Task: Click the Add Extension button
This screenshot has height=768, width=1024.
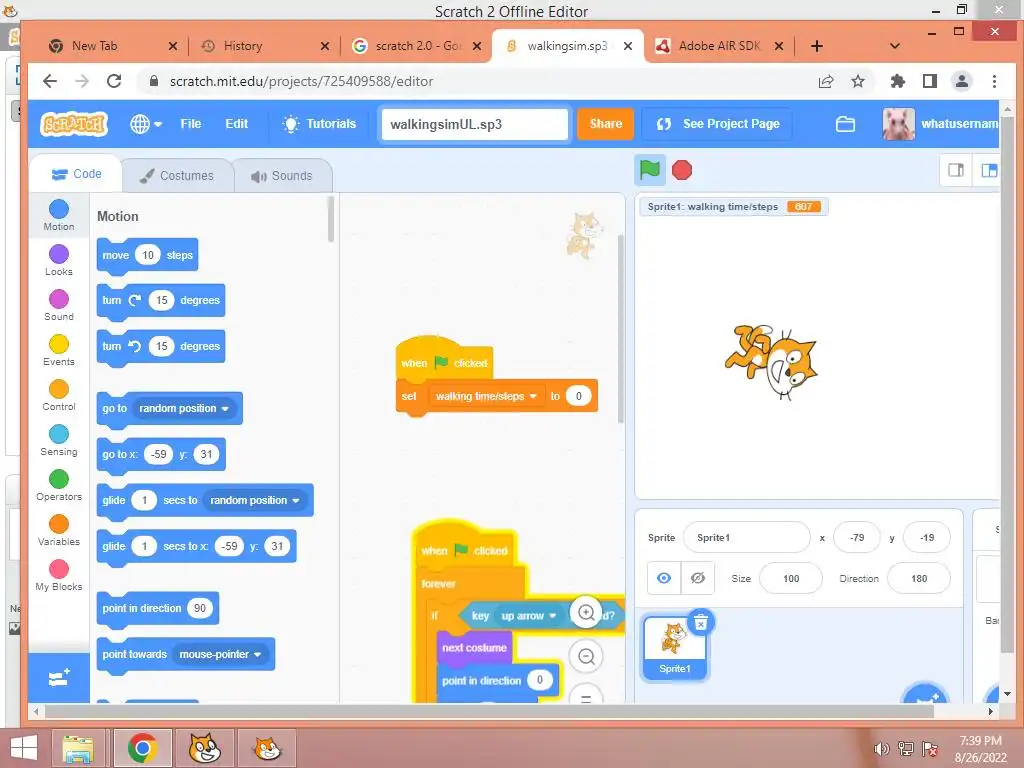Action: [x=59, y=678]
